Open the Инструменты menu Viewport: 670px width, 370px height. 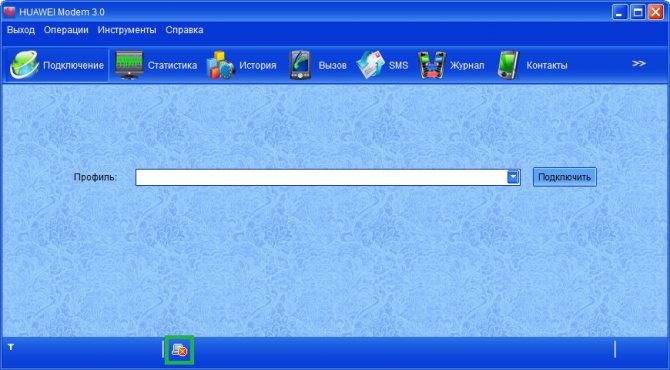coord(127,30)
